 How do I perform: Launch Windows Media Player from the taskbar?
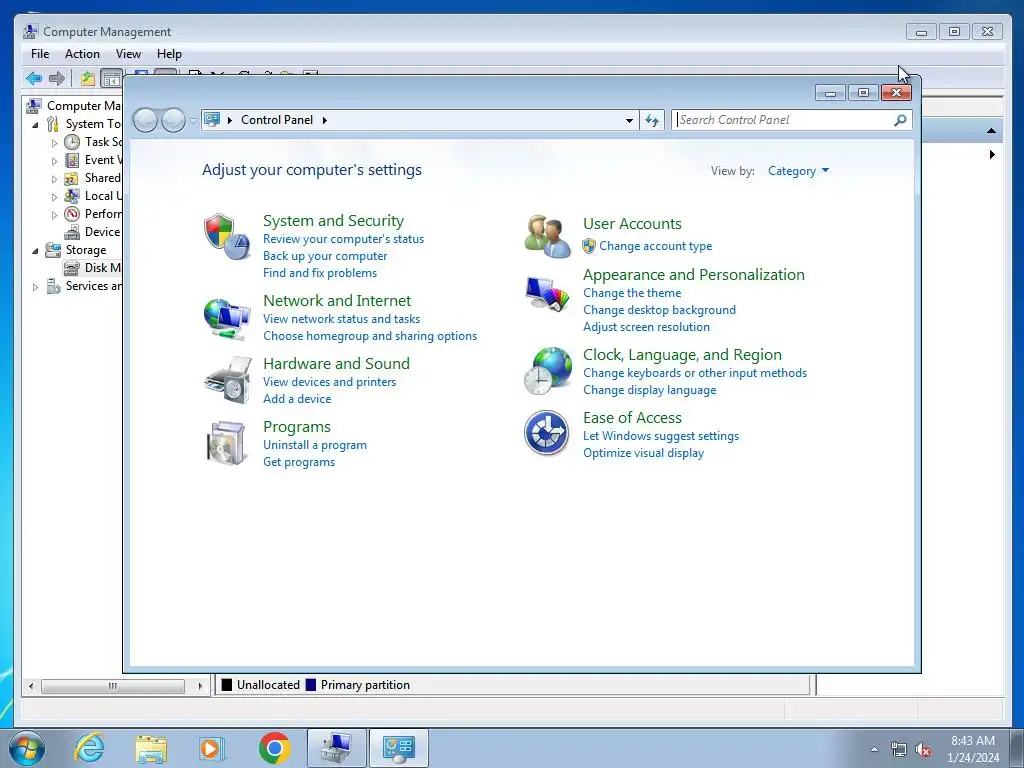212,748
